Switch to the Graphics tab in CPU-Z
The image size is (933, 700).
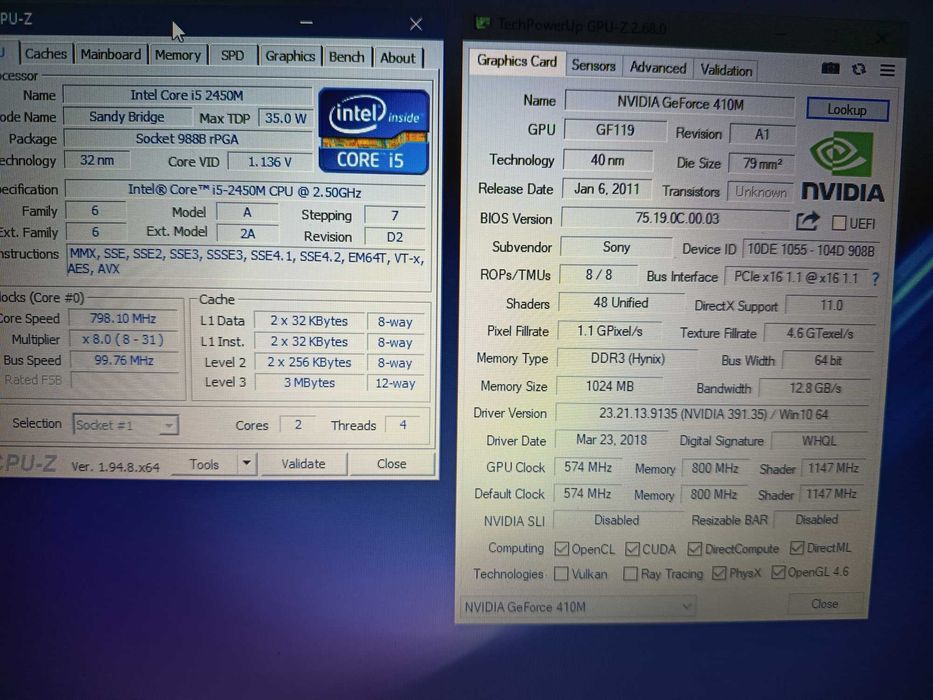(x=290, y=57)
